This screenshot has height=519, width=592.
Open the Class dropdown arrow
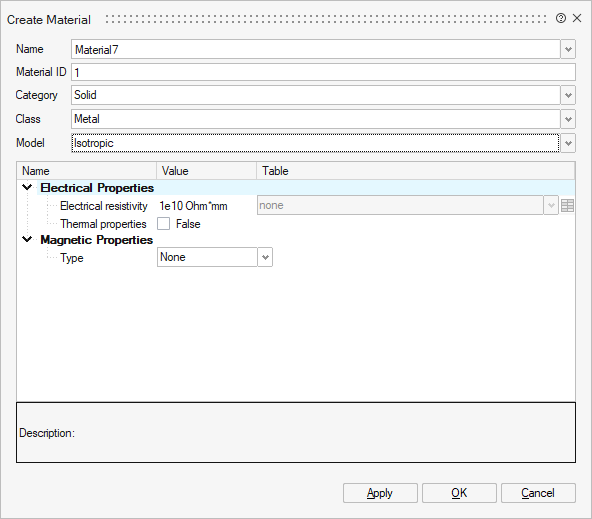click(x=568, y=119)
